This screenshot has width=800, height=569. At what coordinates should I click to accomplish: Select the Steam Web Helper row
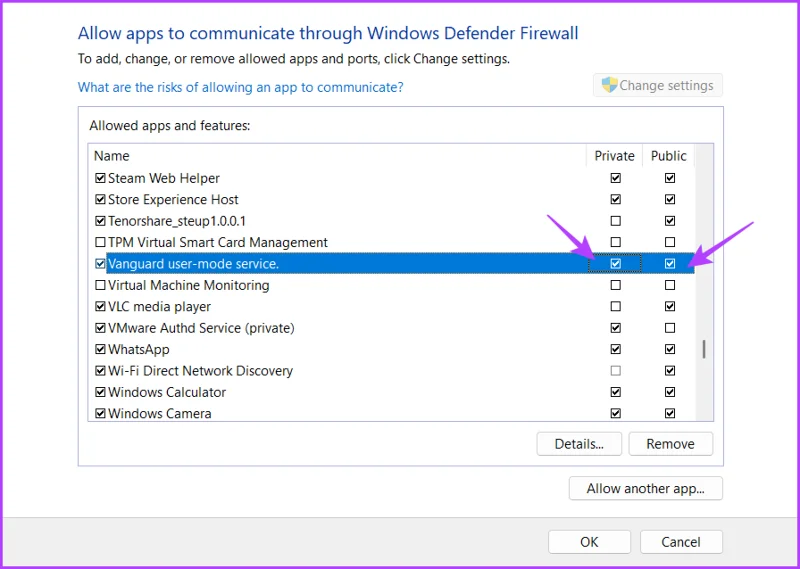(392, 178)
